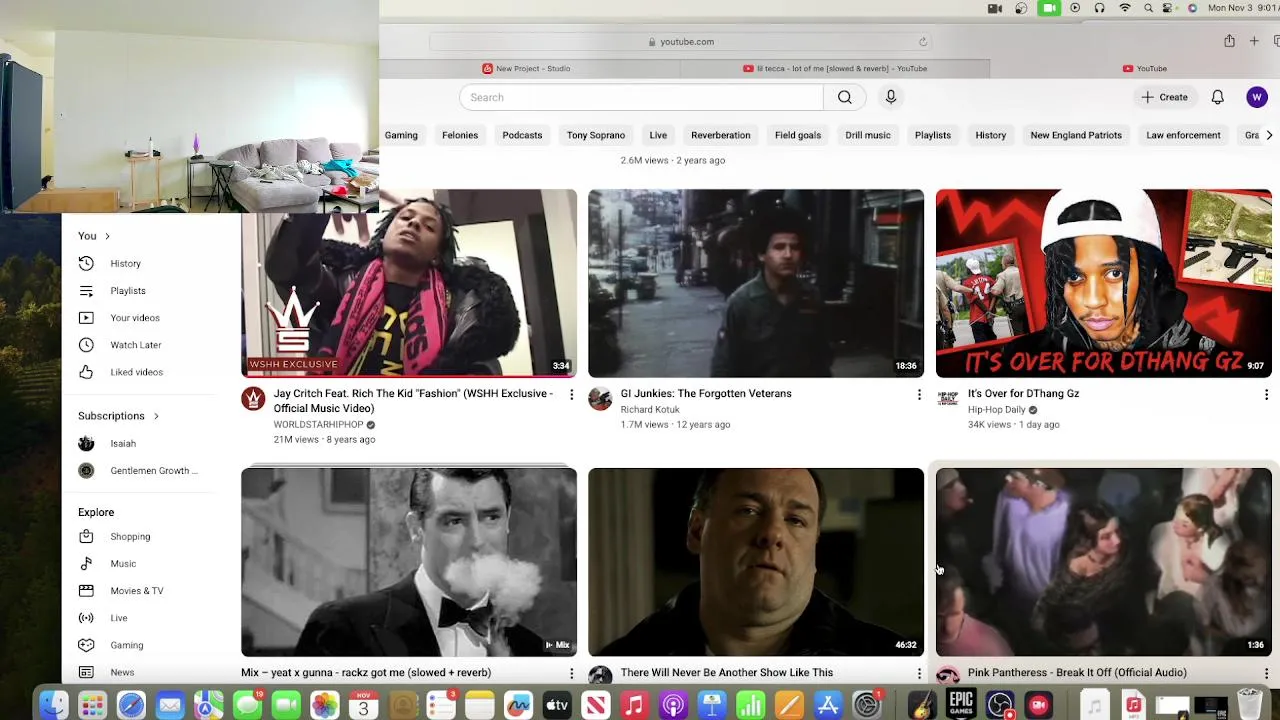Open Live in Explore
This screenshot has height=720, width=1280.
[118, 618]
